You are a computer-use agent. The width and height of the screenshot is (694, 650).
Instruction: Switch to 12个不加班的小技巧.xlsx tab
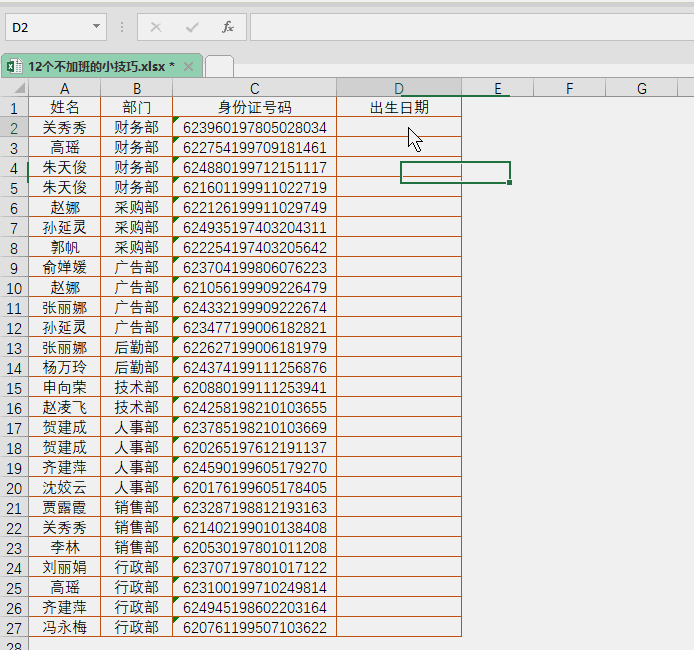[x=100, y=66]
